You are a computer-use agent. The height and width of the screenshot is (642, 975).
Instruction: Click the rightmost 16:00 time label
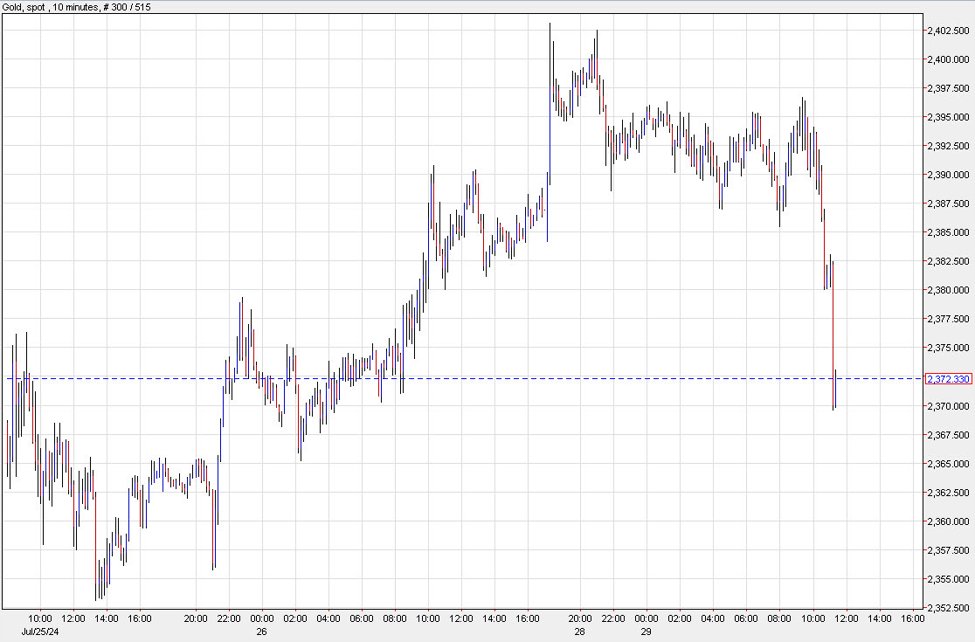(x=912, y=620)
